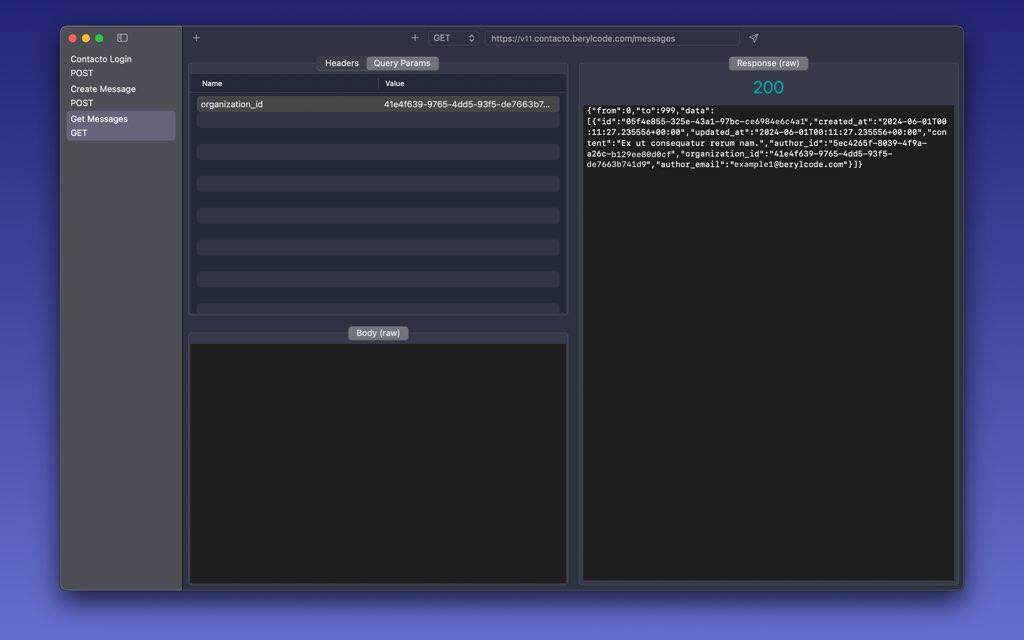Switch to the Query Params tab

[x=401, y=62]
